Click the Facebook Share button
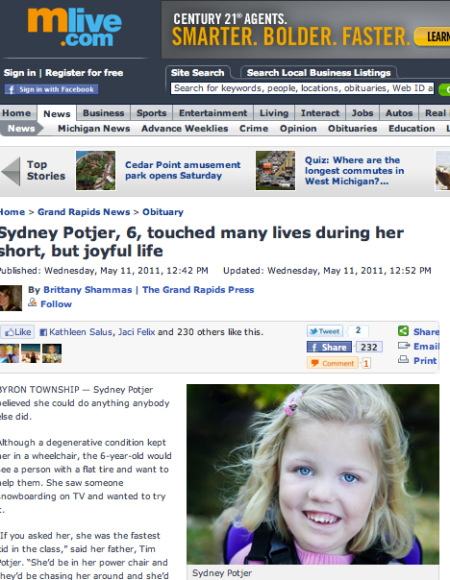The image size is (450, 580). [x=329, y=347]
